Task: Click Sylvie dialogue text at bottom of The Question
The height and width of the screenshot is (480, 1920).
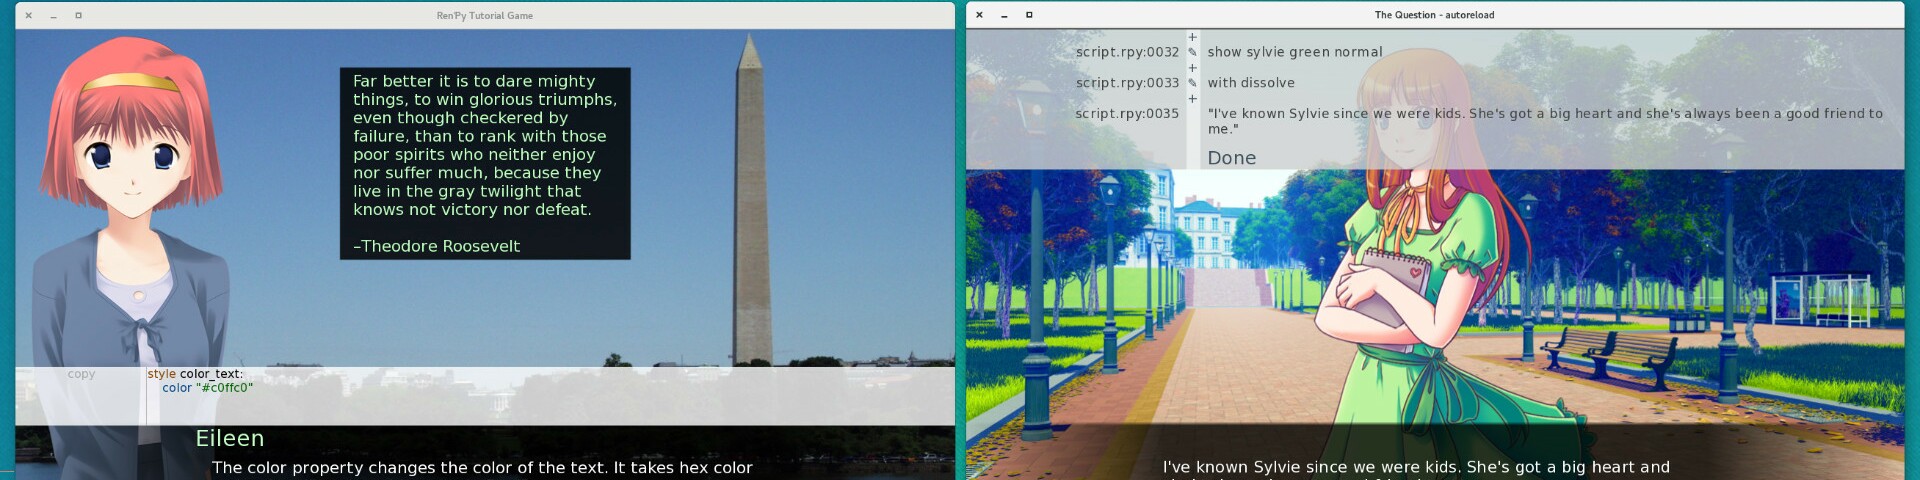Action: pos(1416,467)
